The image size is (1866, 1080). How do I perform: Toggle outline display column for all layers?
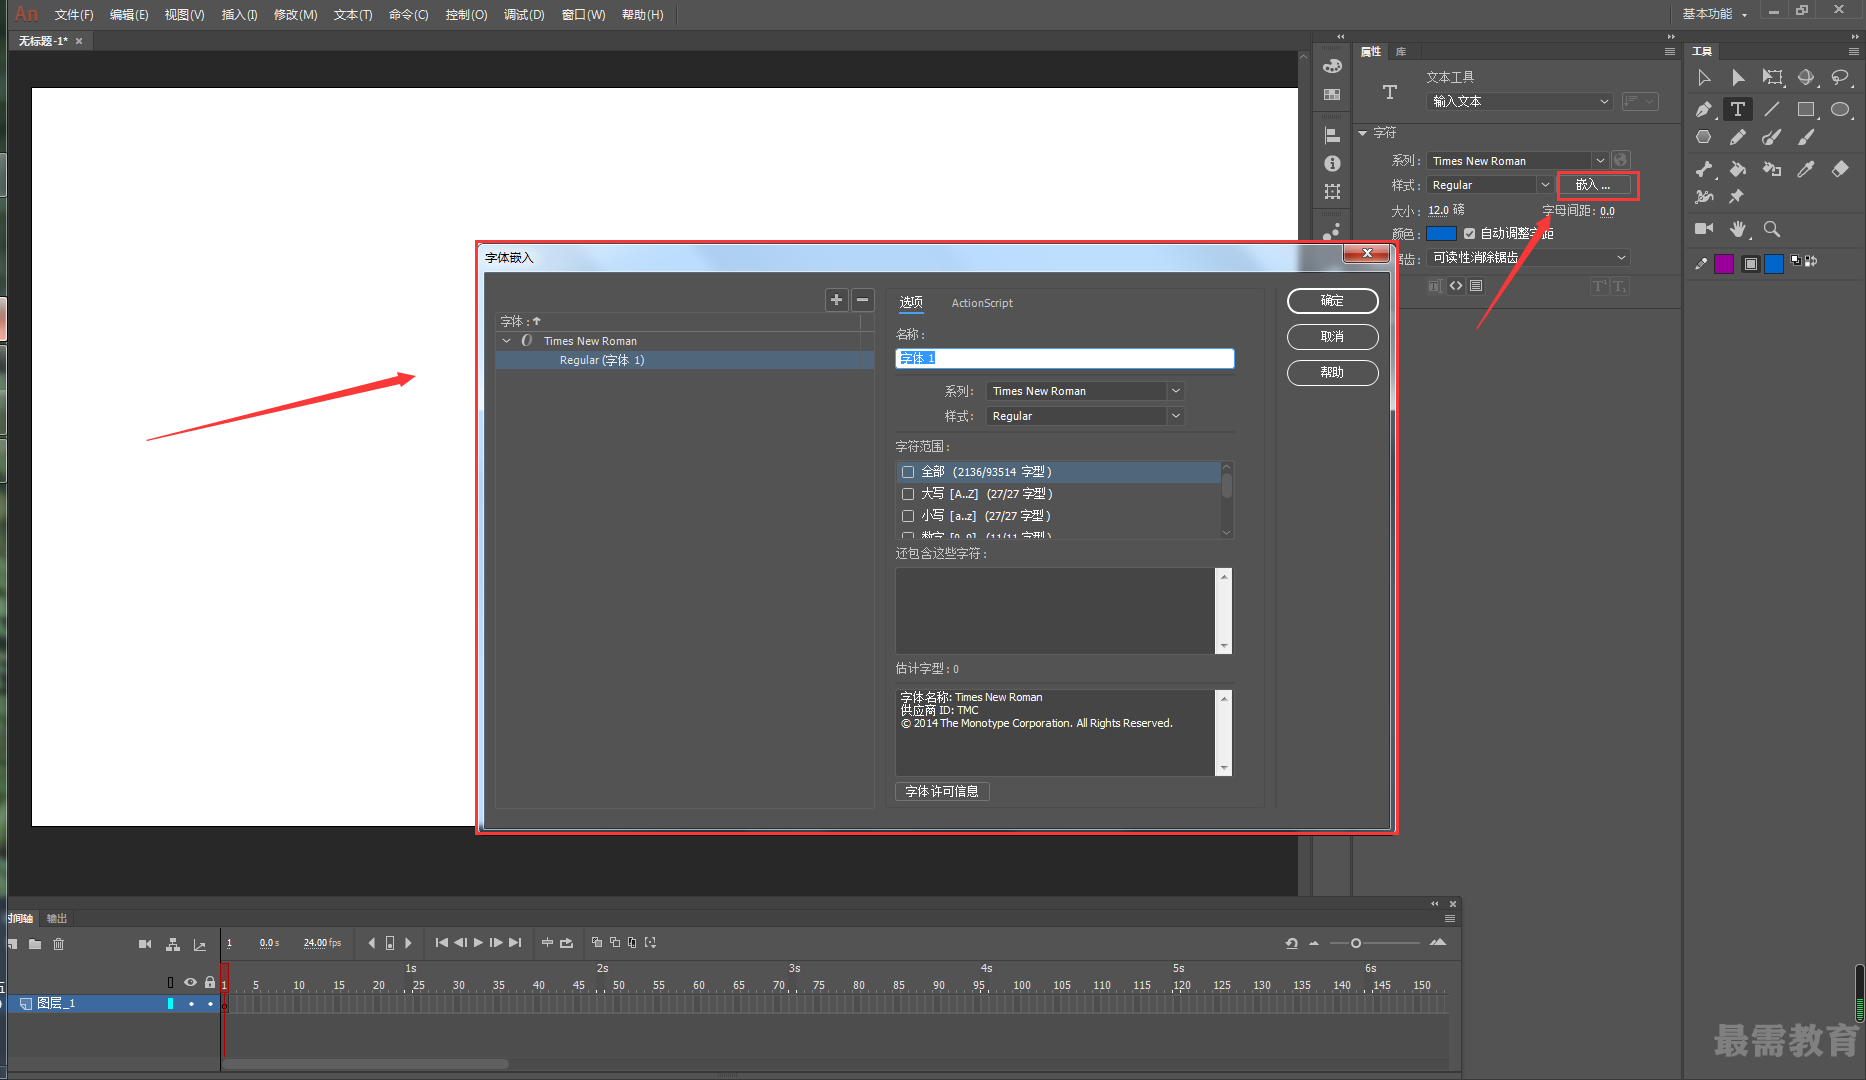170,982
